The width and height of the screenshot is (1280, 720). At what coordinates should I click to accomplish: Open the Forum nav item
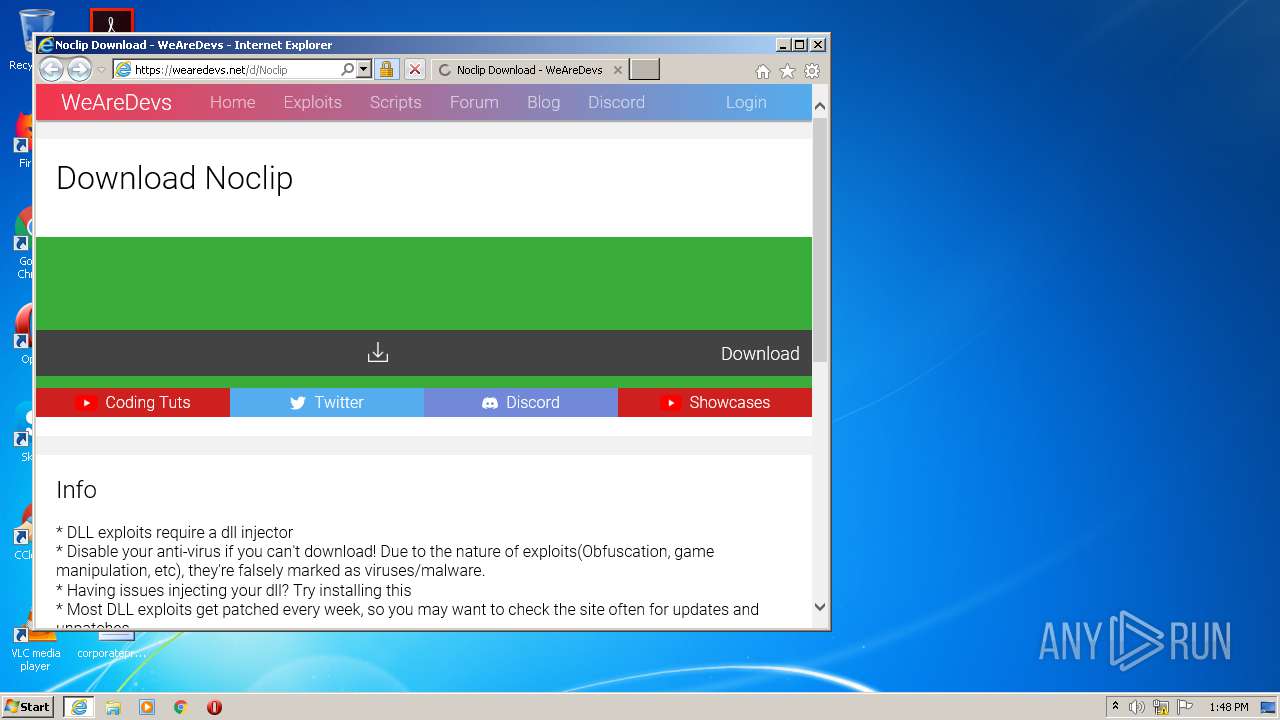pyautogui.click(x=474, y=102)
